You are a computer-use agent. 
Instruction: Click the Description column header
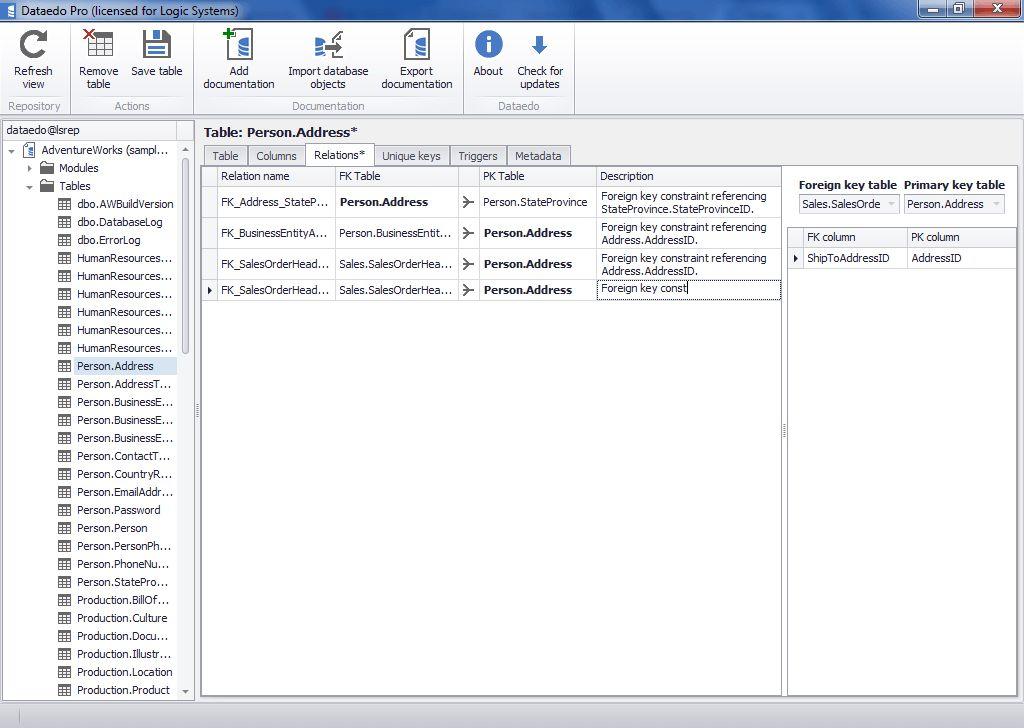coord(688,176)
